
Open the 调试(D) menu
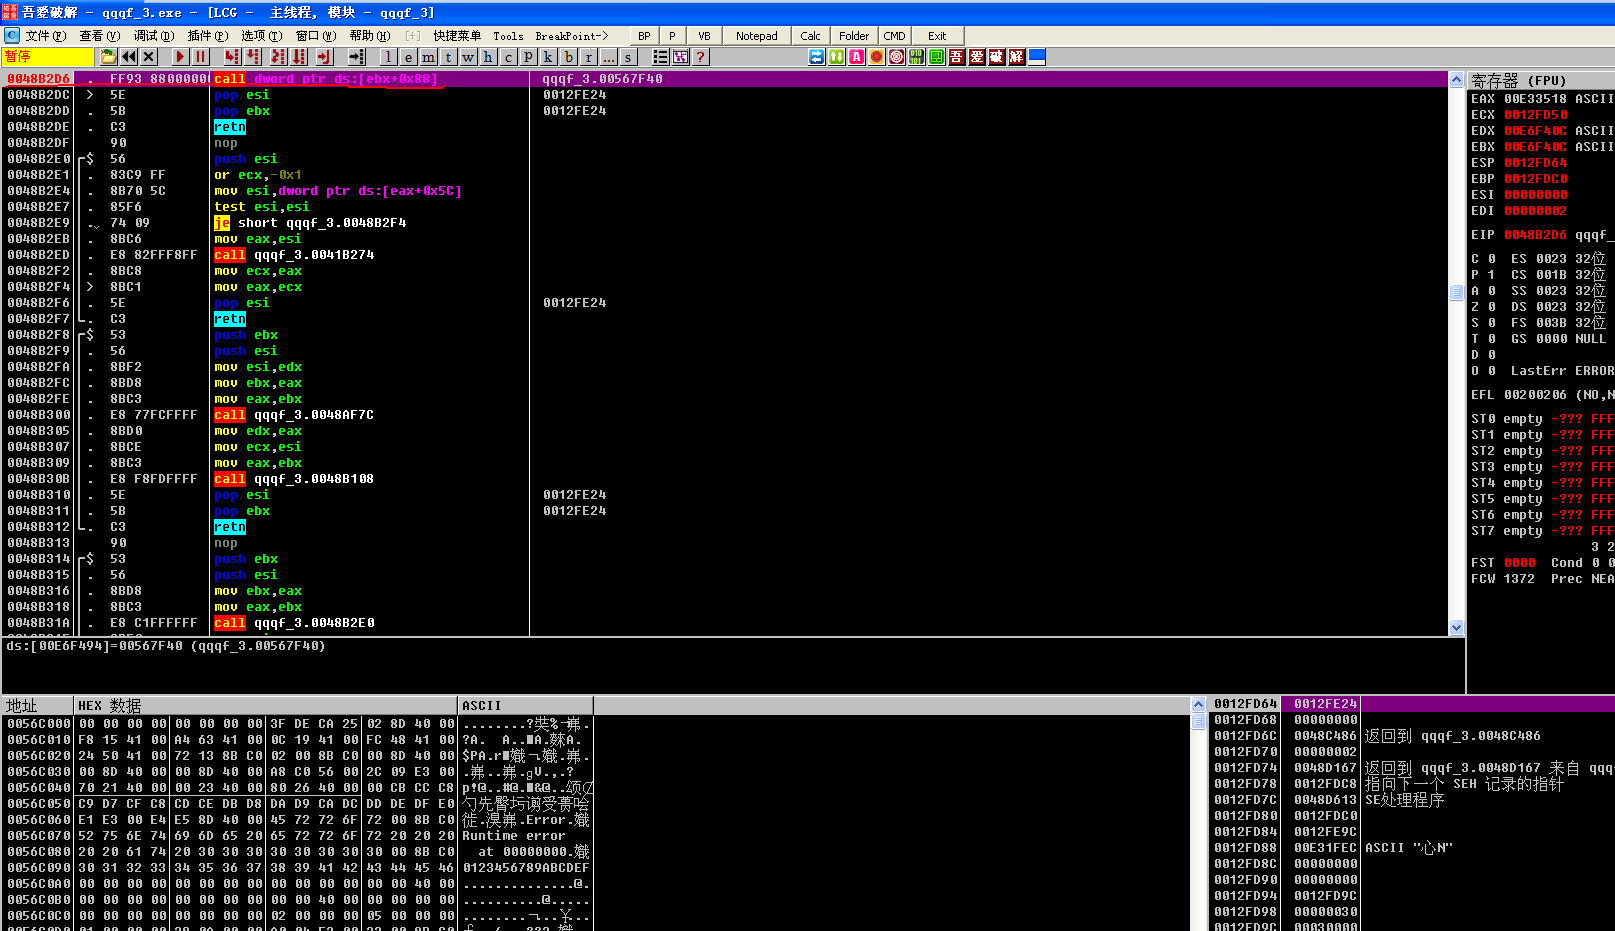[x=153, y=36]
